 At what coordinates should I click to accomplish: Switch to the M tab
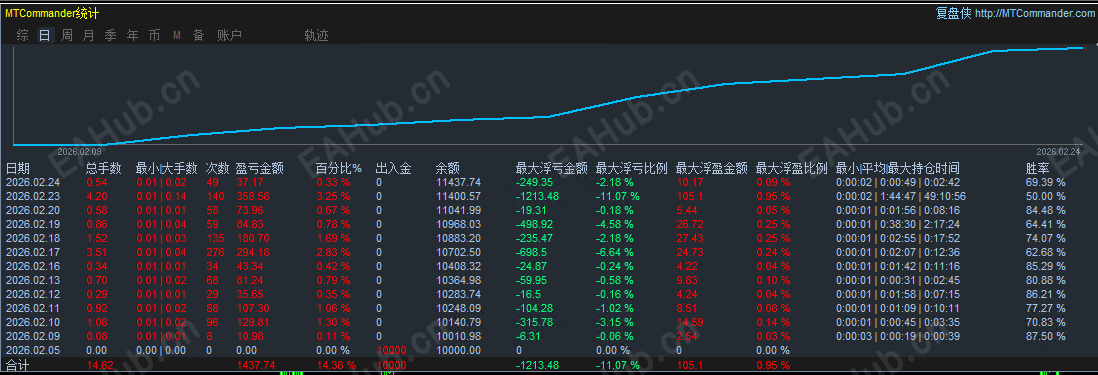tap(177, 35)
